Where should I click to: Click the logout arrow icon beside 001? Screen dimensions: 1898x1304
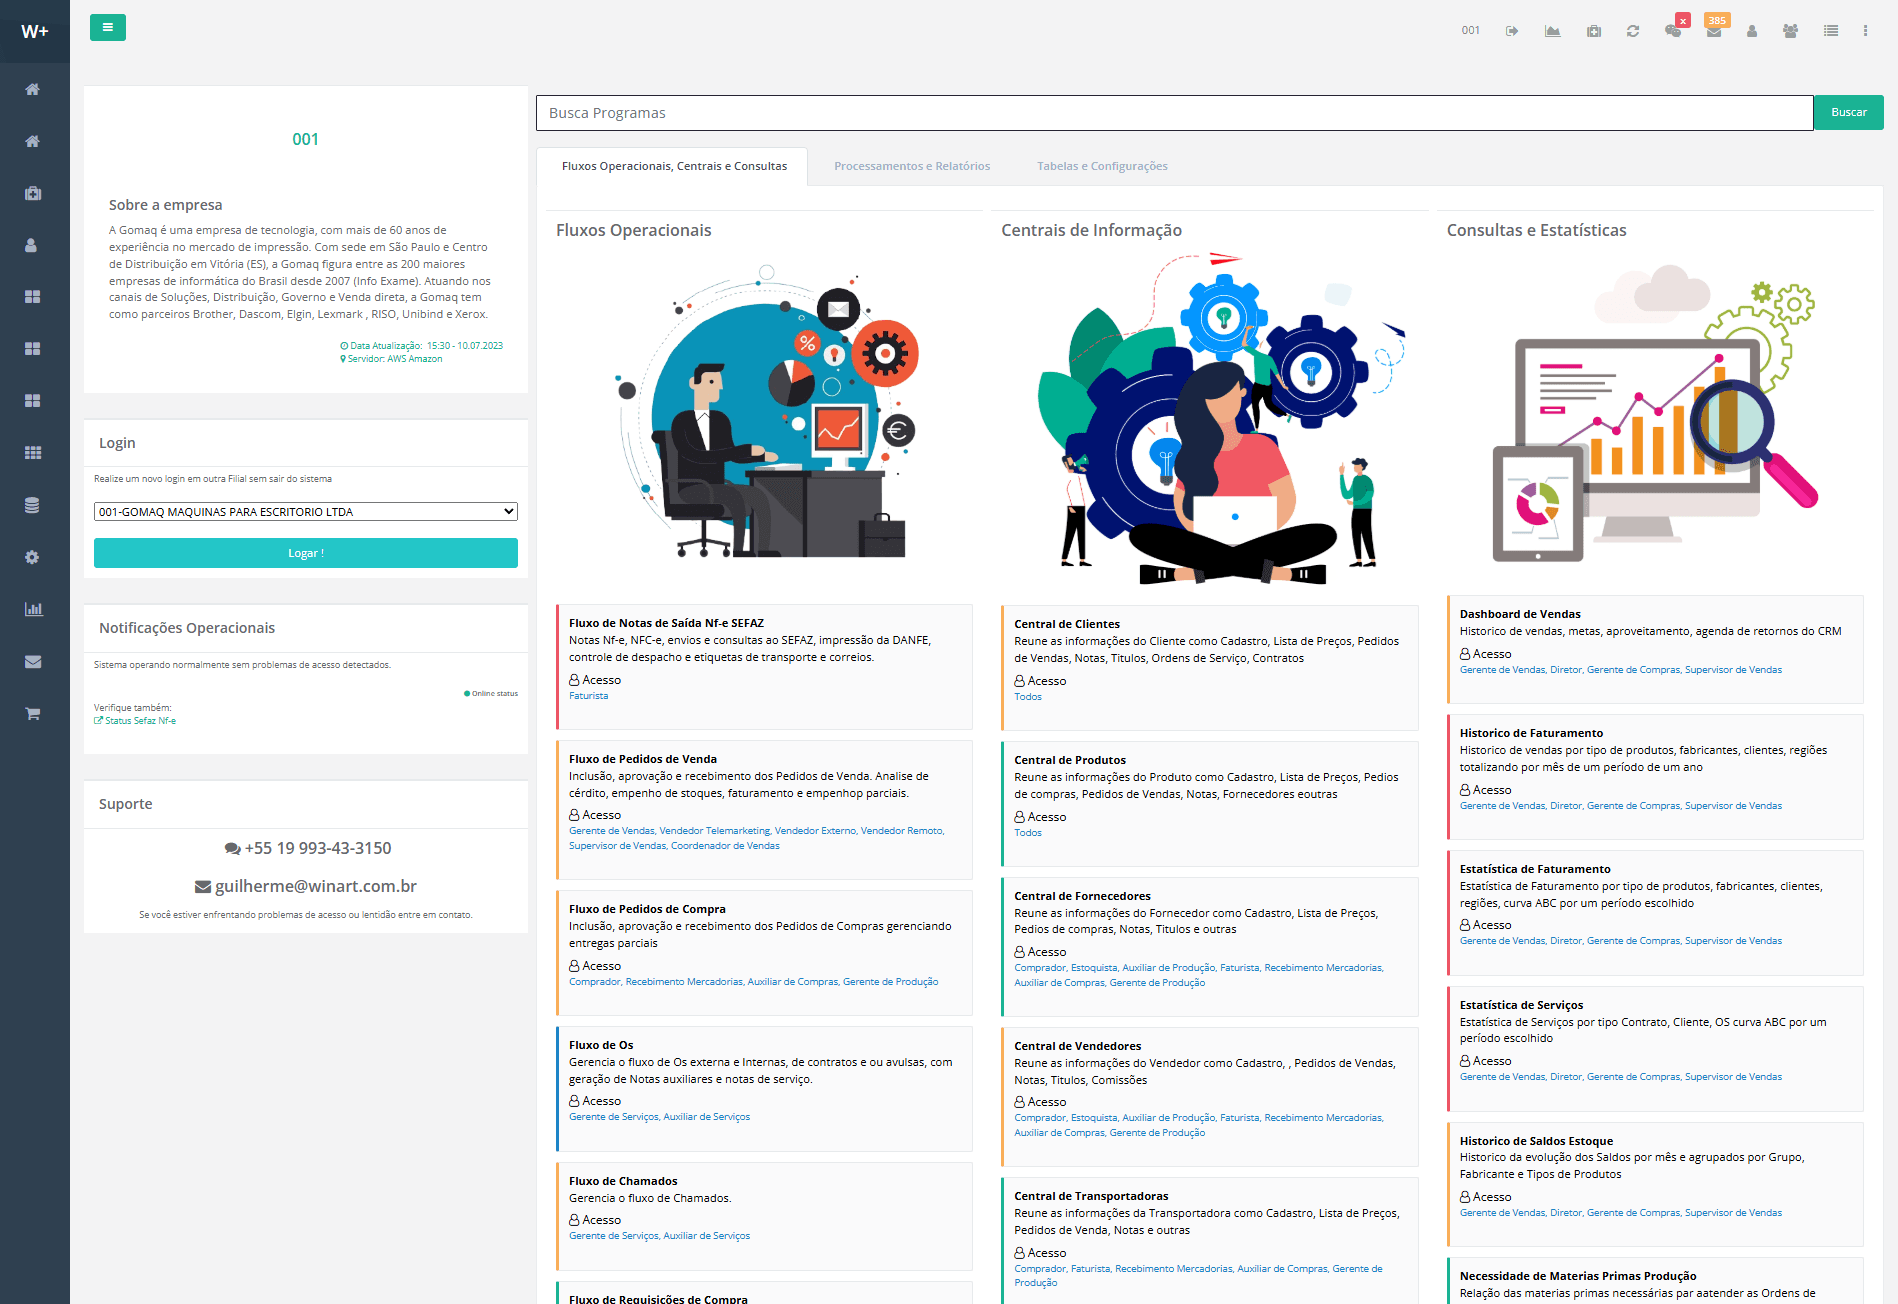pyautogui.click(x=1512, y=31)
